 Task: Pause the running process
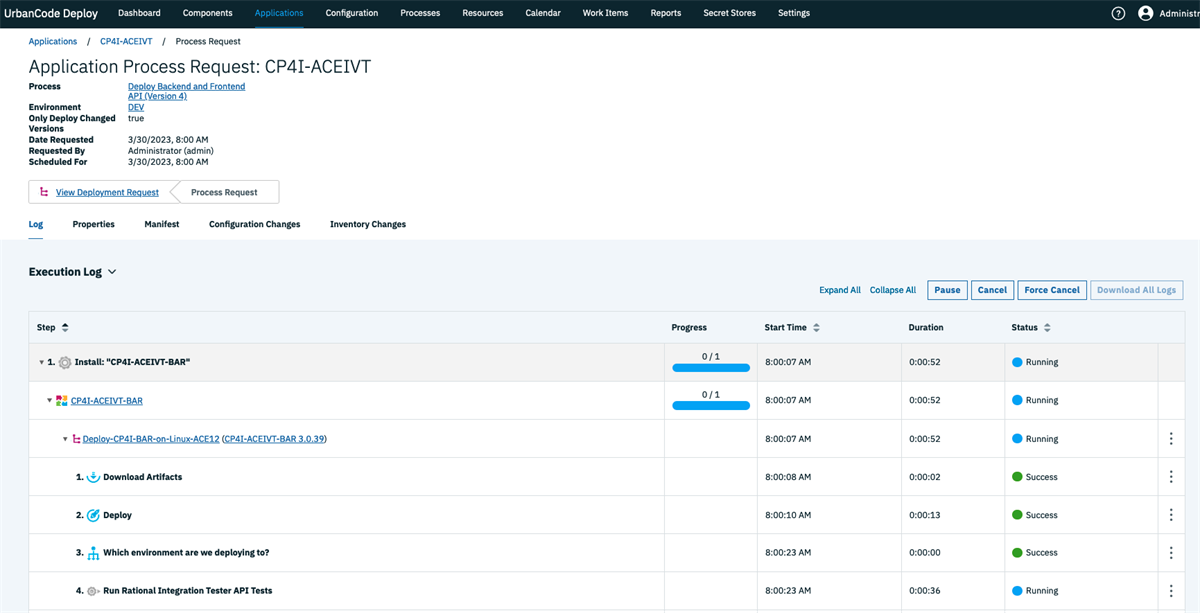point(946,290)
